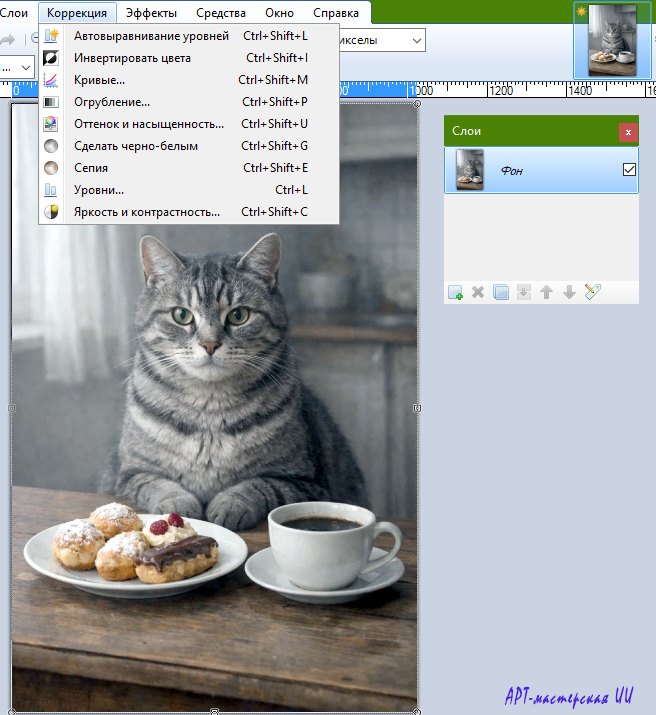The image size is (656, 715).
Task: Select the Фон layer row
Action: click(x=541, y=170)
